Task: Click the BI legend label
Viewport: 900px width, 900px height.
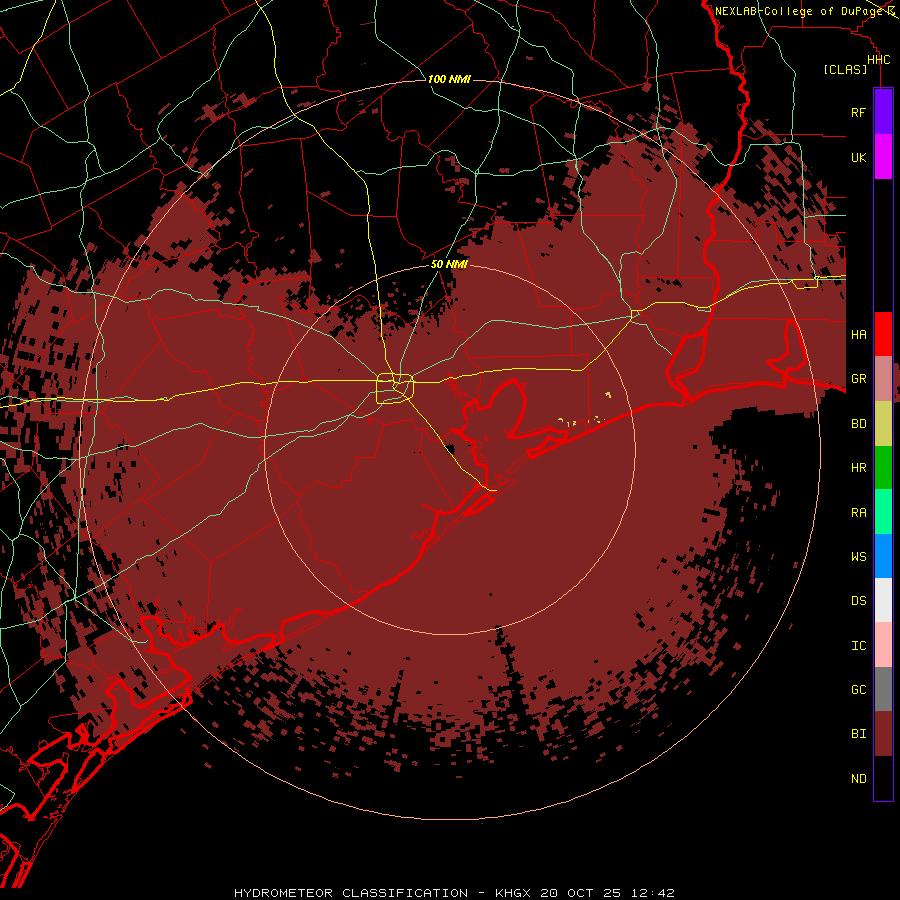Action: pos(858,734)
